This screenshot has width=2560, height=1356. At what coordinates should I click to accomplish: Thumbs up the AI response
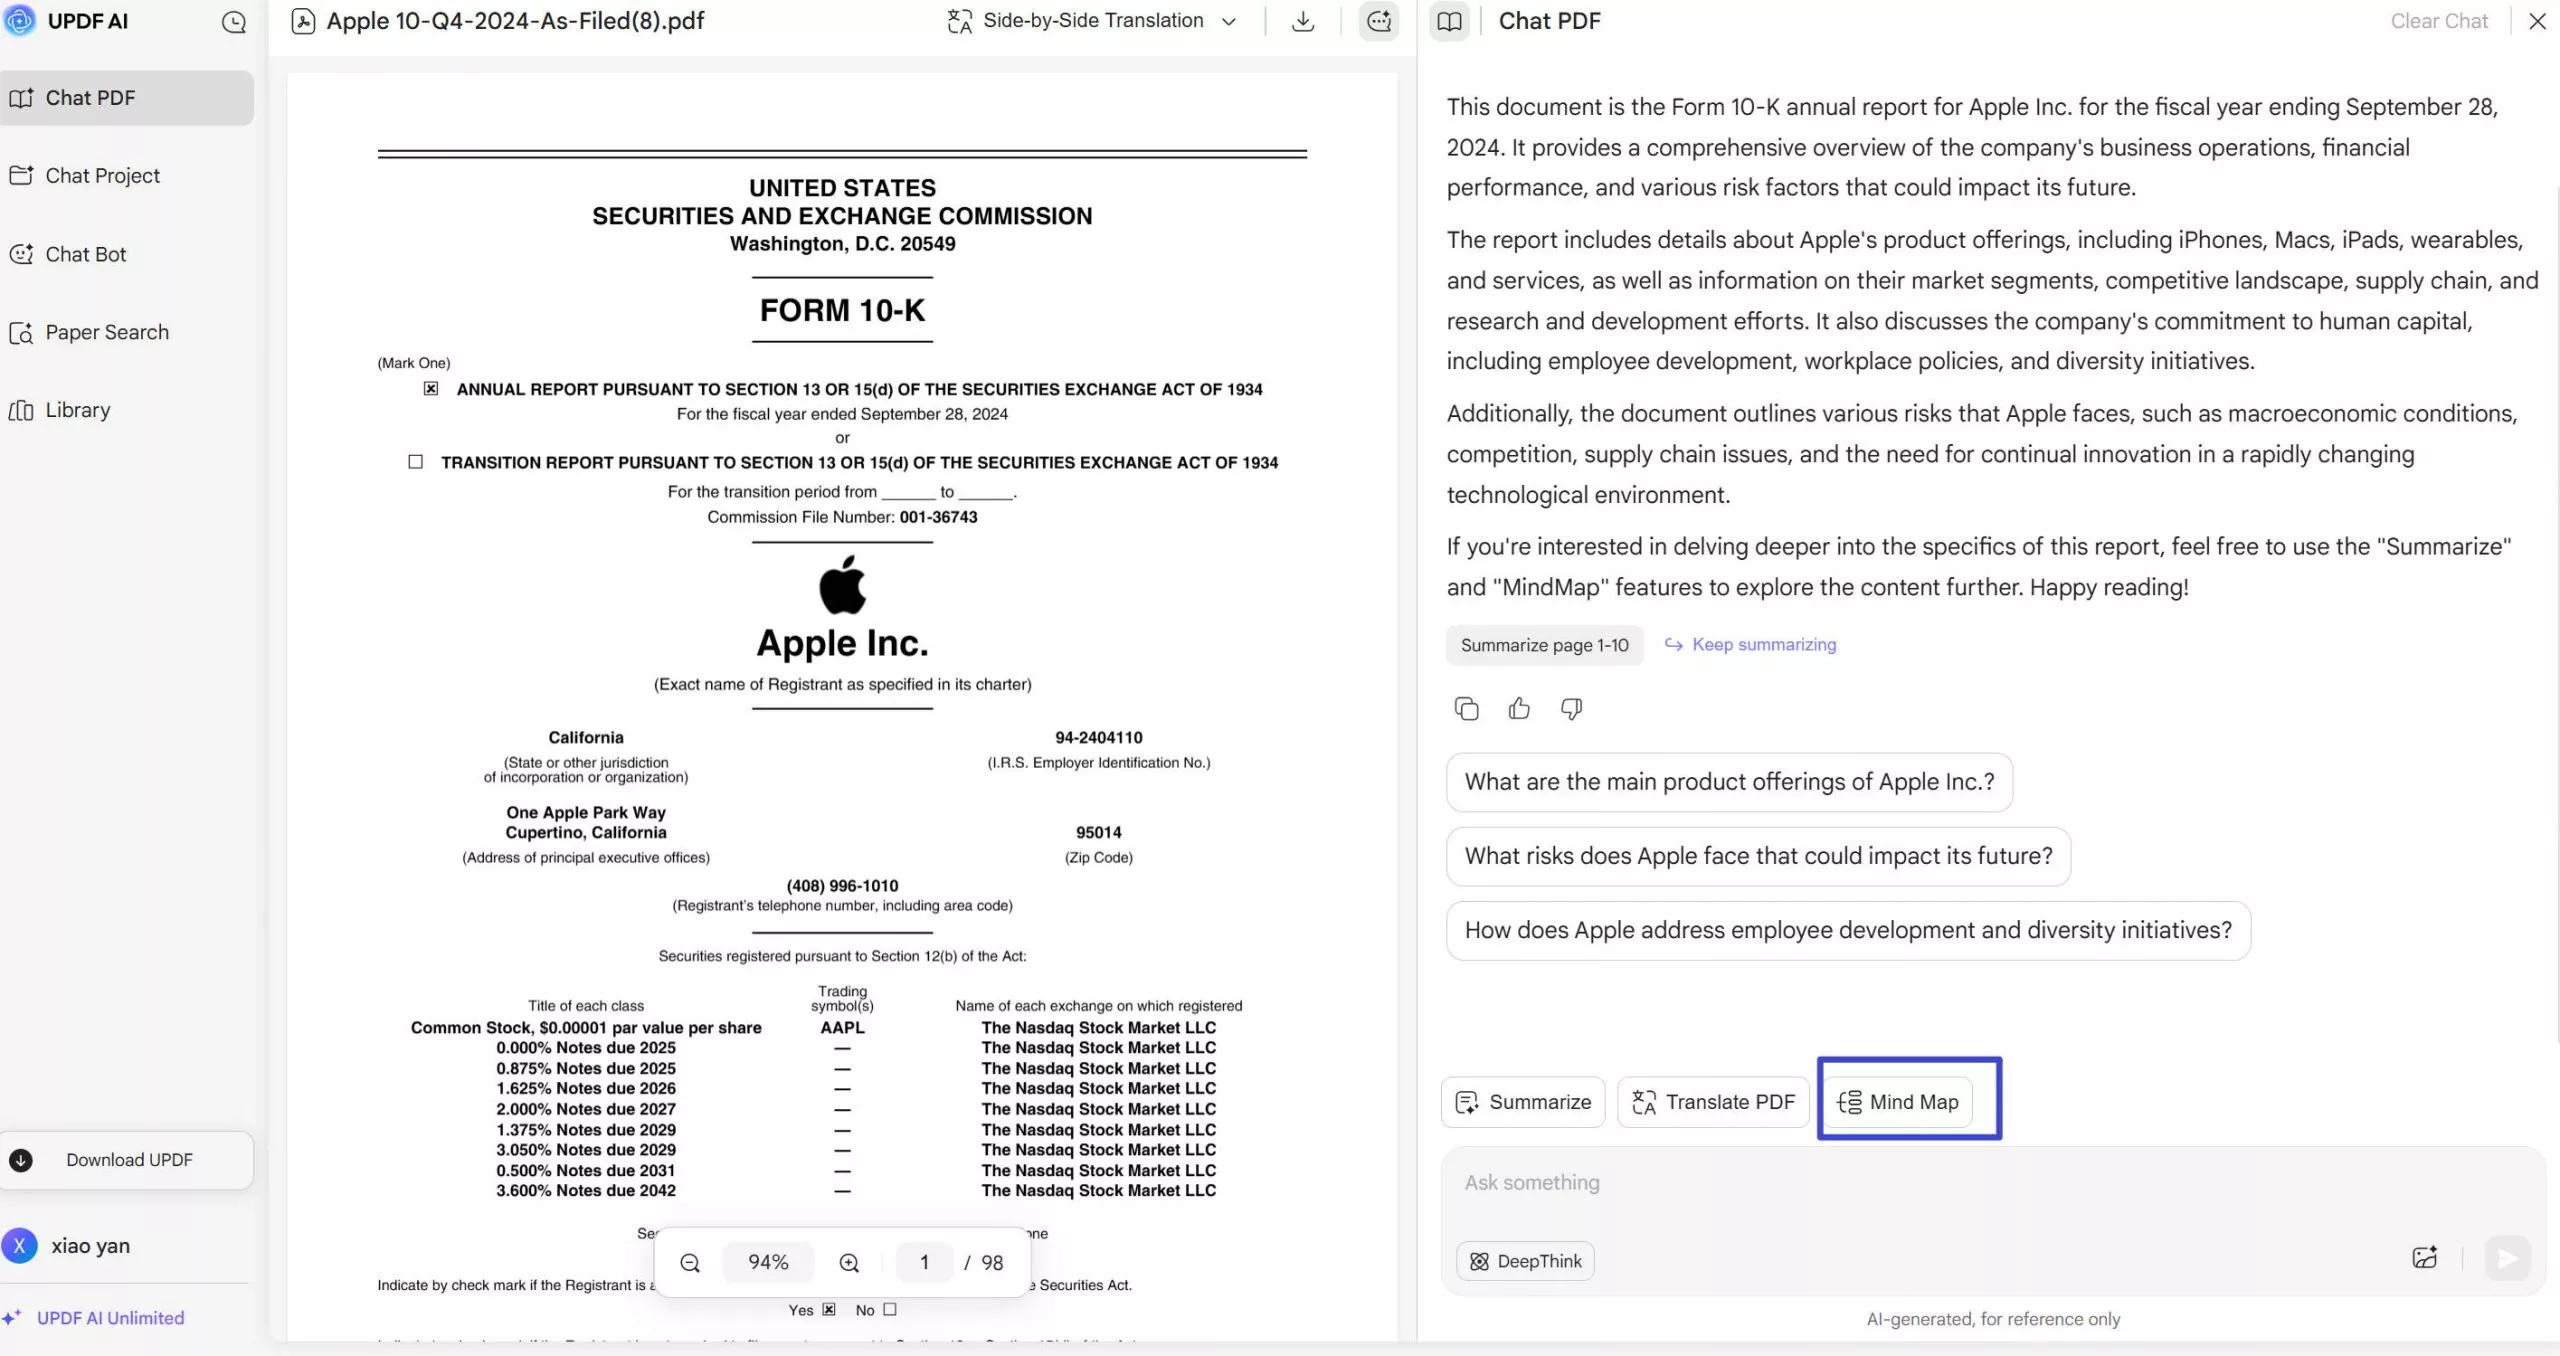[x=1518, y=708]
